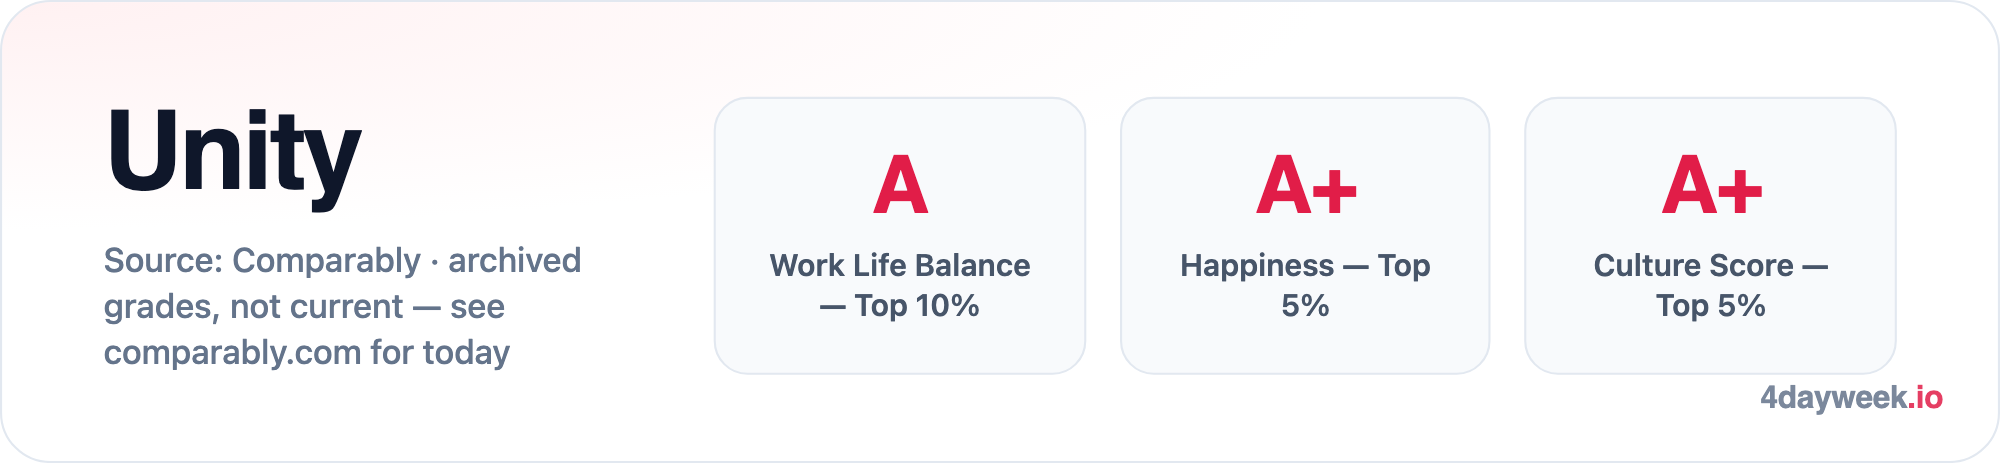Click the plus sign in Culture Score grade
This screenshot has height=463, width=2000.
point(1740,189)
